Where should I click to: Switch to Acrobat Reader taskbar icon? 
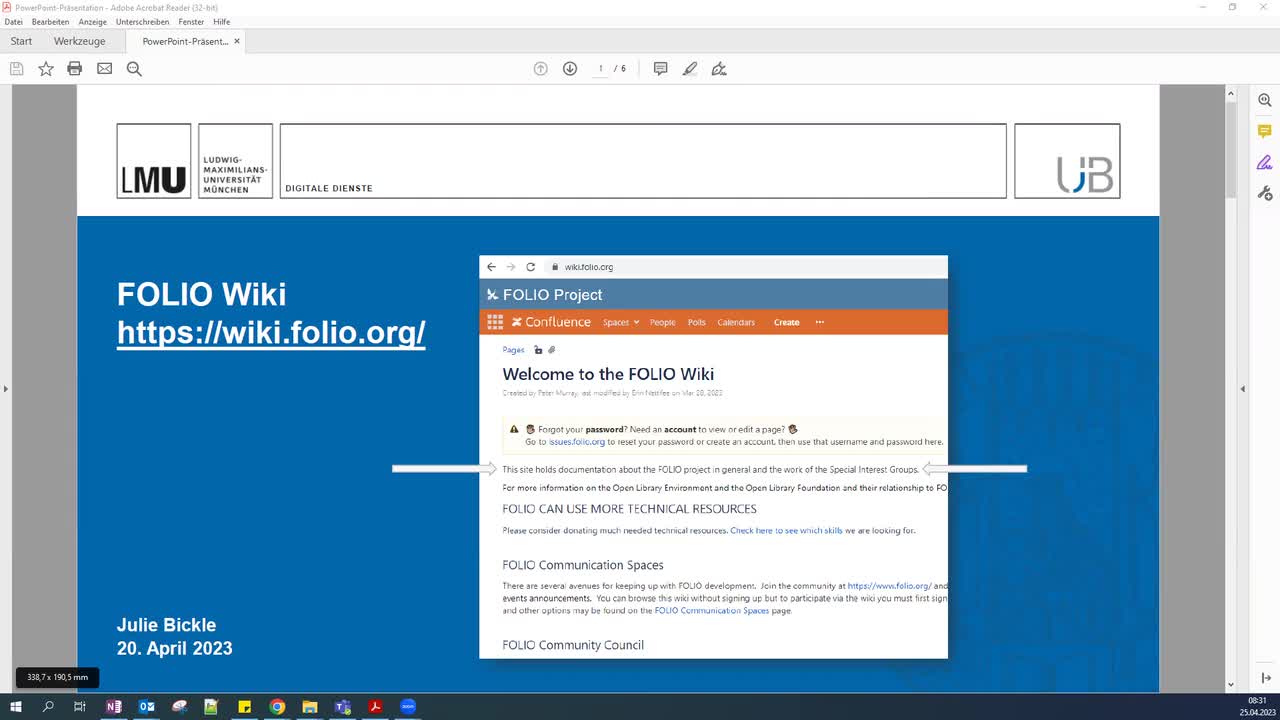(376, 706)
